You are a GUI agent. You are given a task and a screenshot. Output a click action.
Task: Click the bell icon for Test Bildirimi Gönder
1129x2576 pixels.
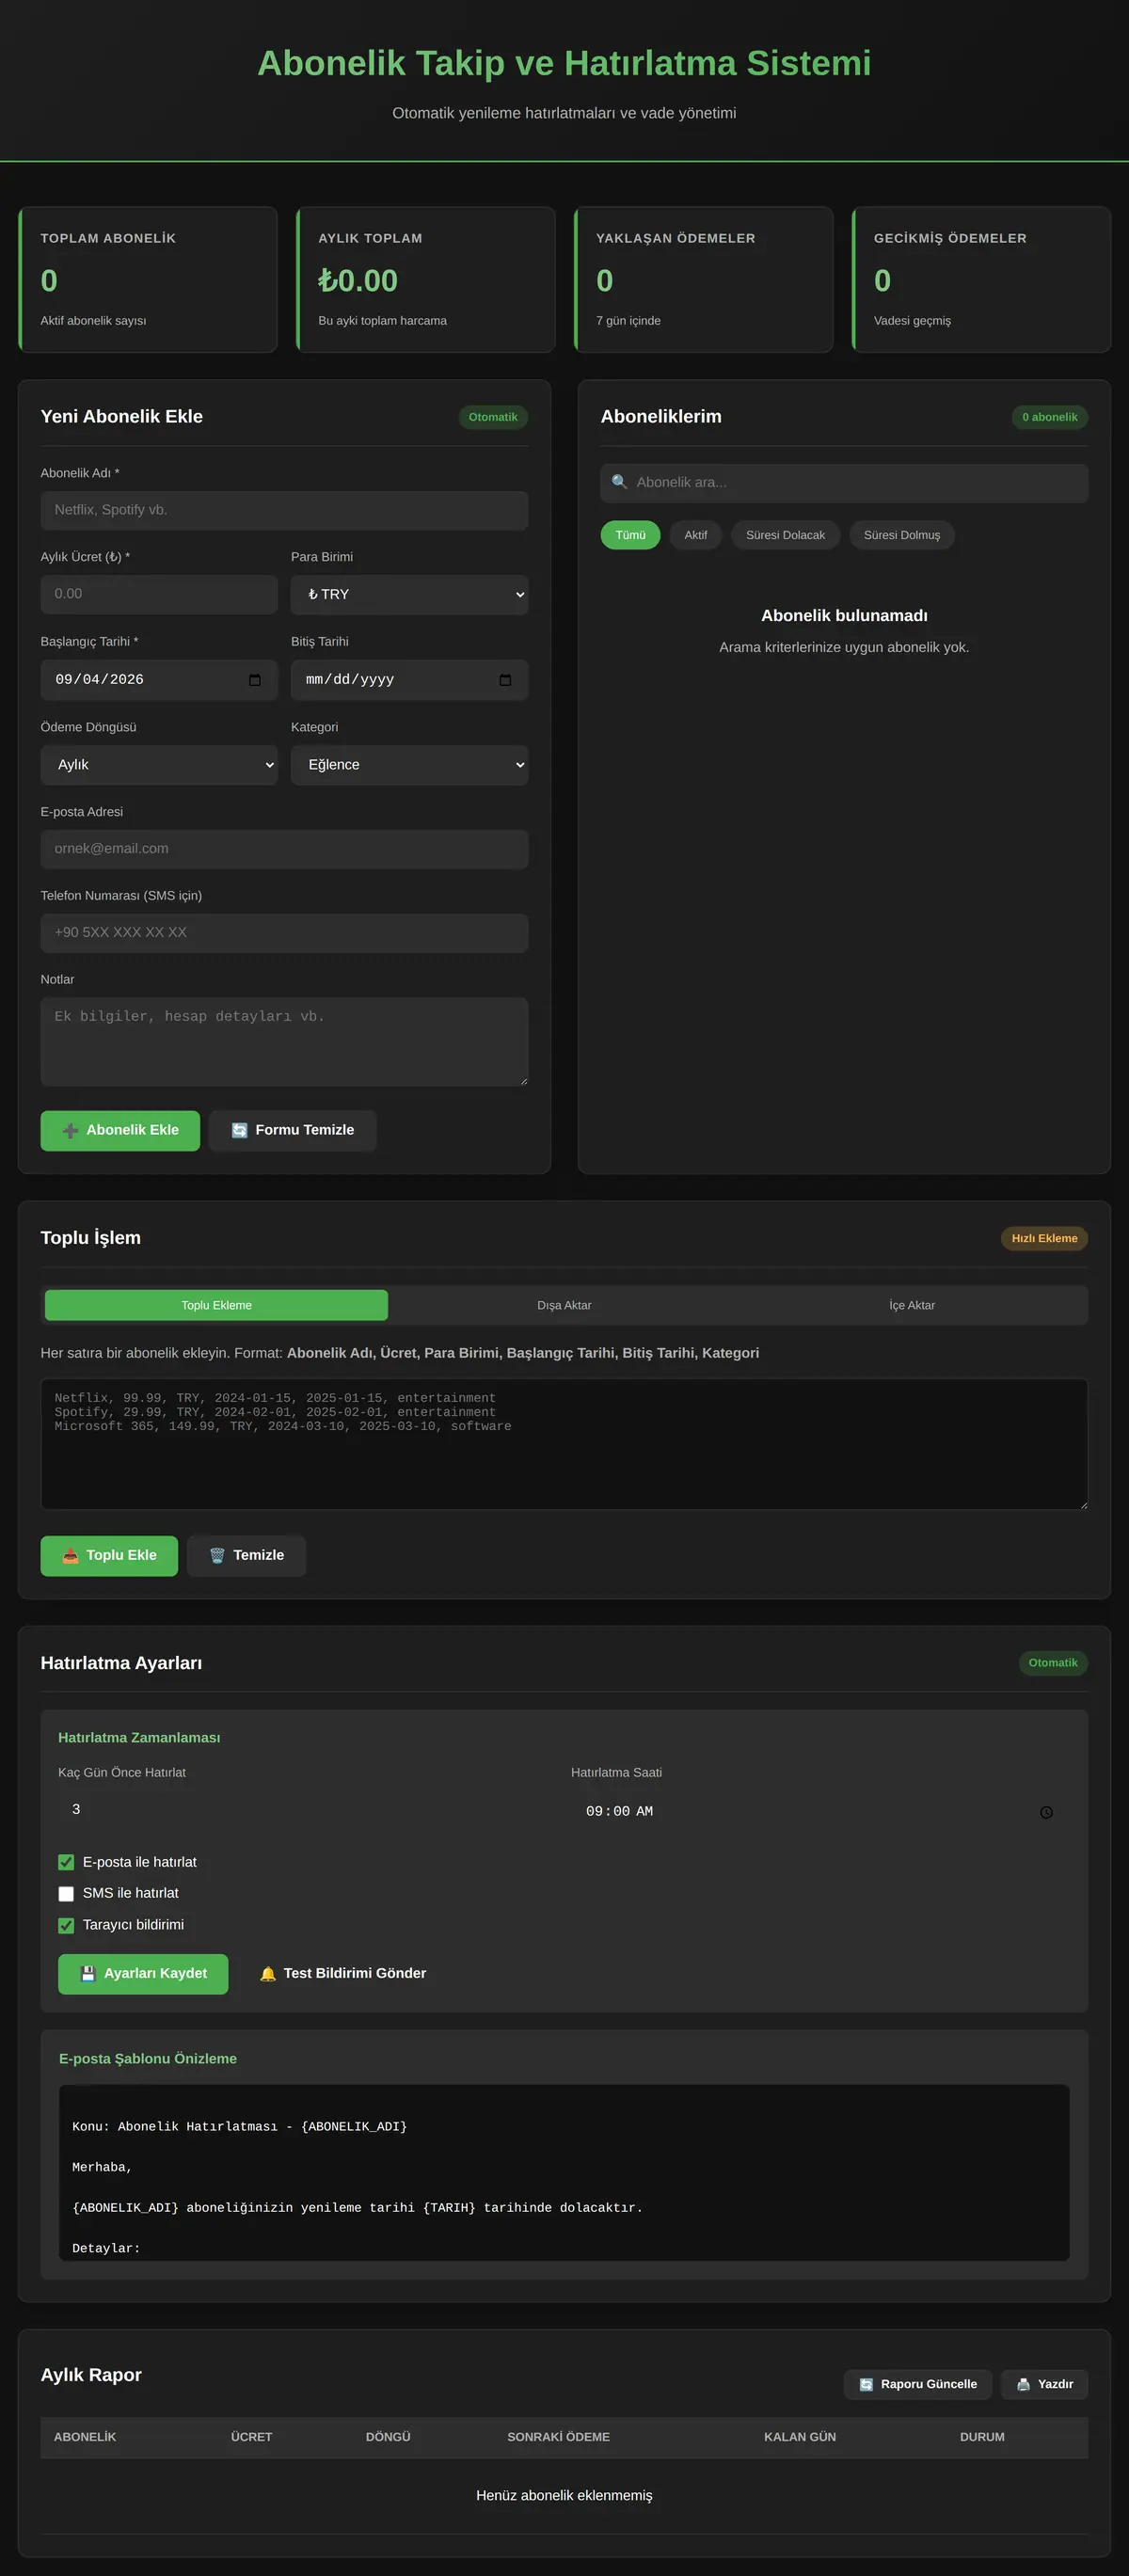(x=268, y=1974)
